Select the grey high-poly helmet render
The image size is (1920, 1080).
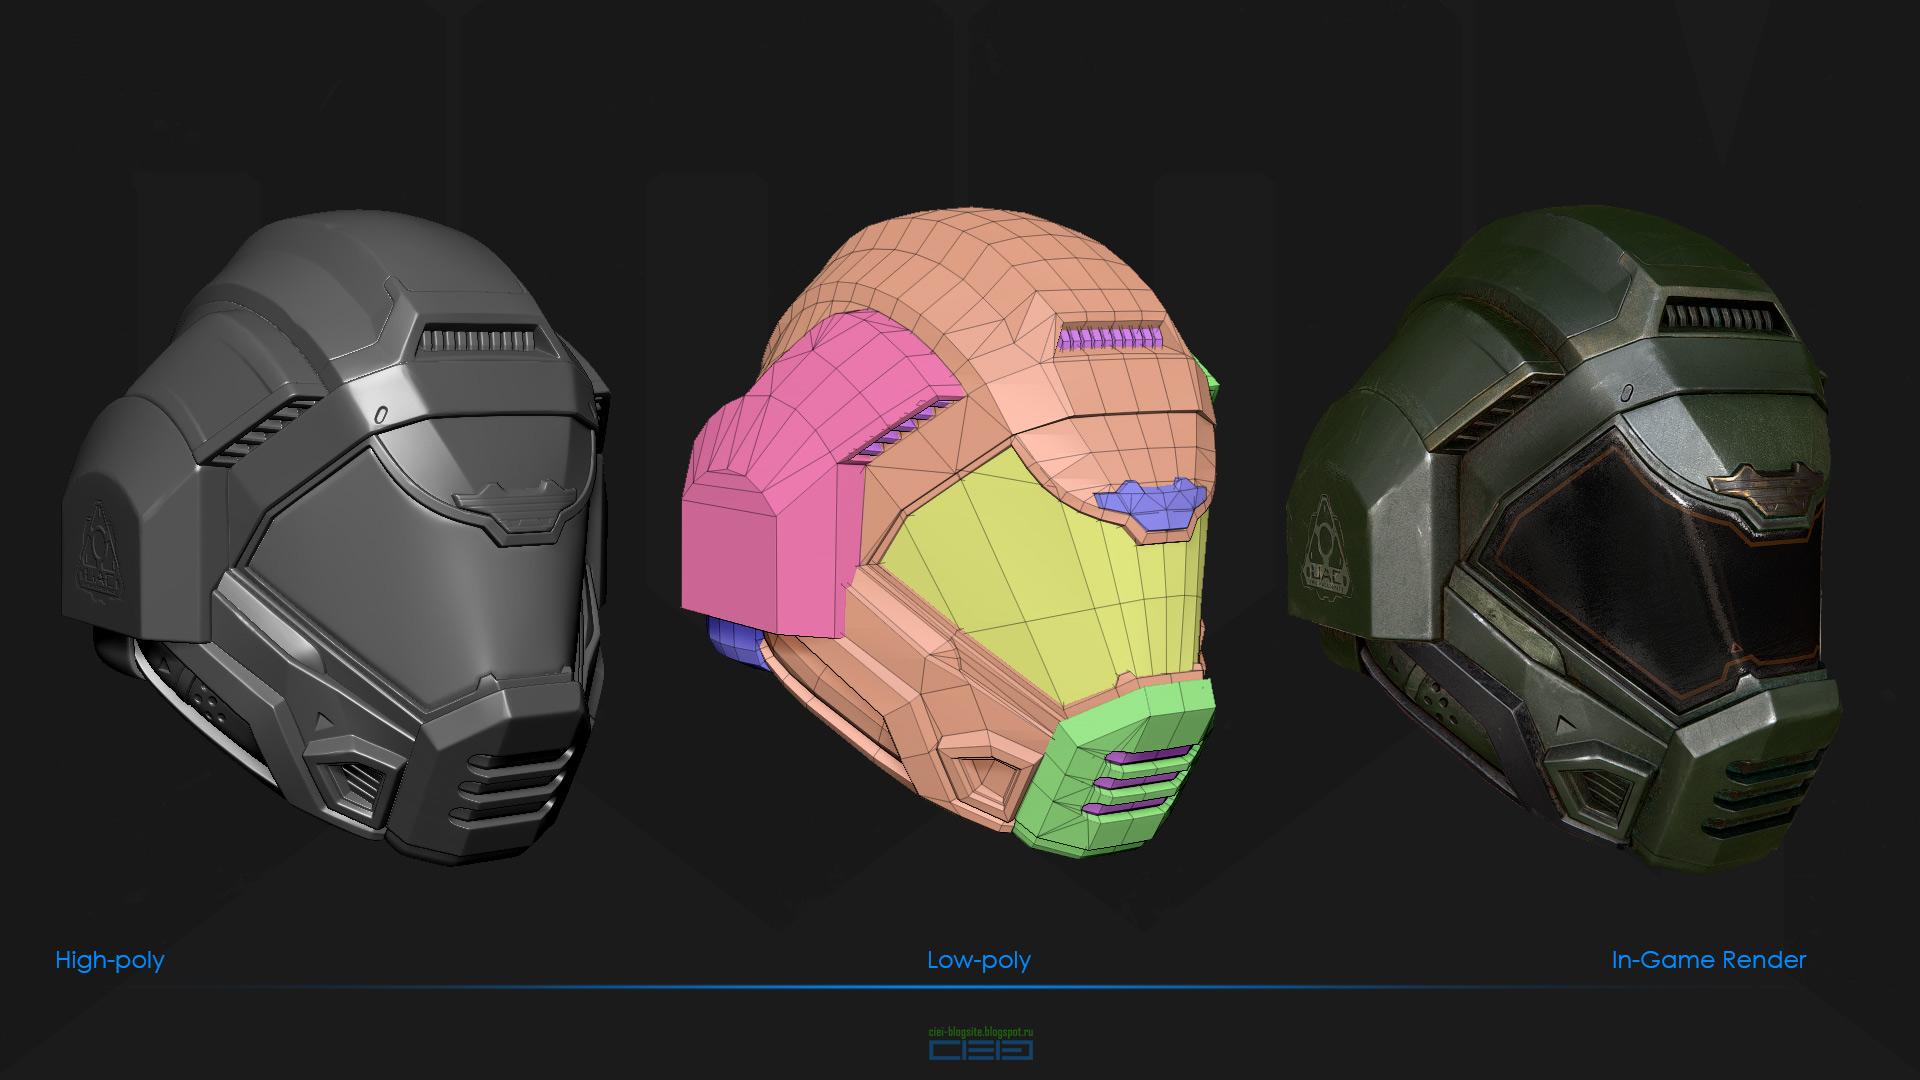pyautogui.click(x=335, y=537)
